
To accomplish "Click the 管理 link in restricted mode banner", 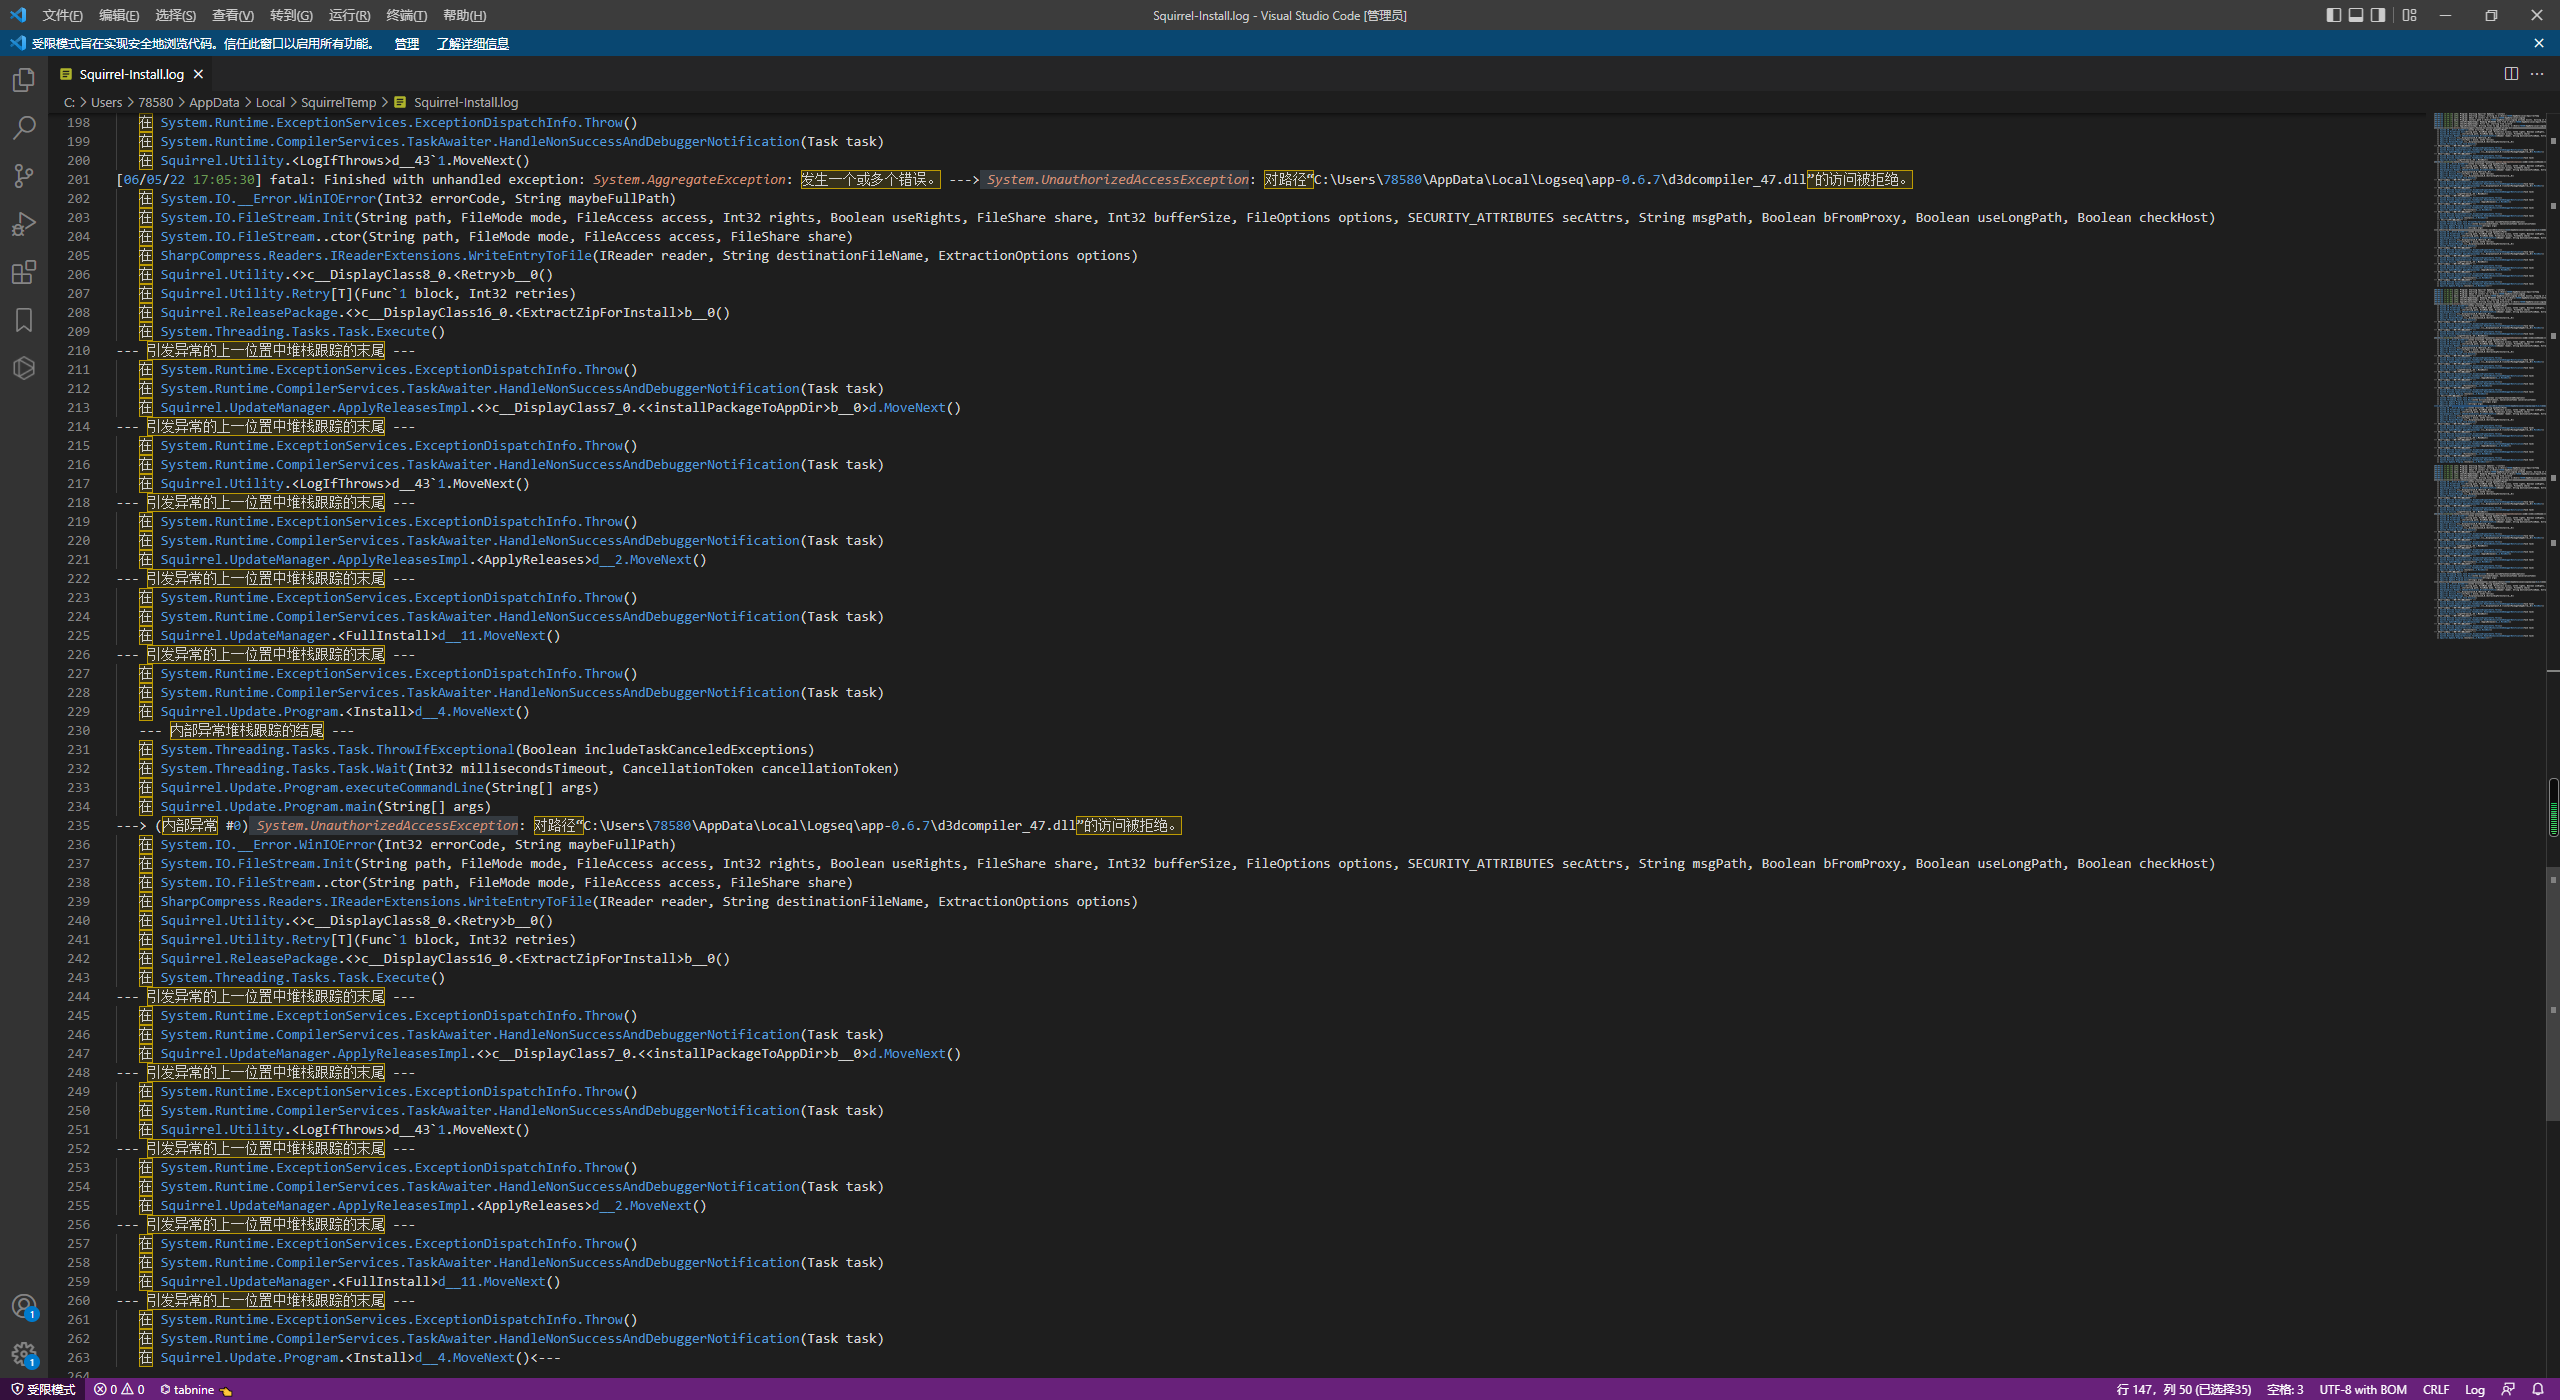I will coord(406,43).
